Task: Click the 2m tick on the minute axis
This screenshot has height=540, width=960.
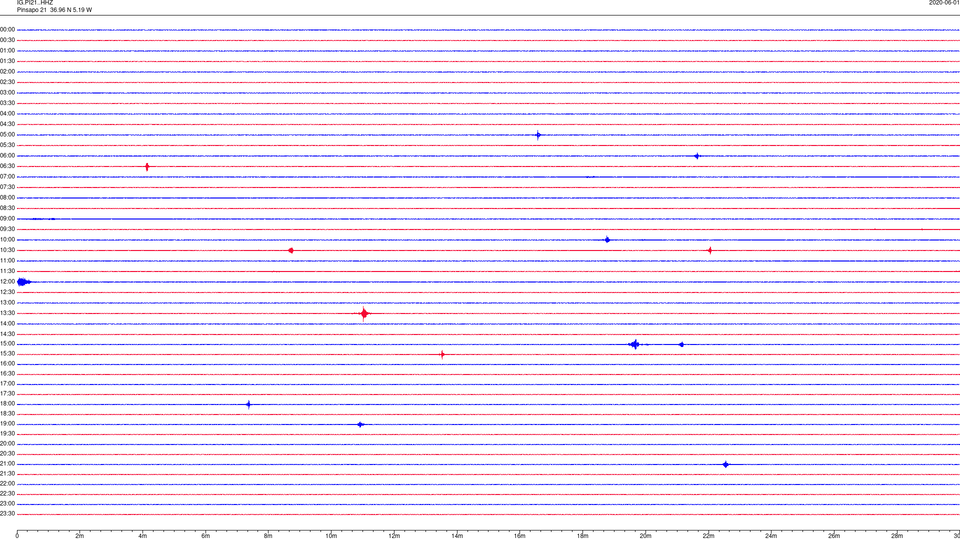Action: click(80, 536)
